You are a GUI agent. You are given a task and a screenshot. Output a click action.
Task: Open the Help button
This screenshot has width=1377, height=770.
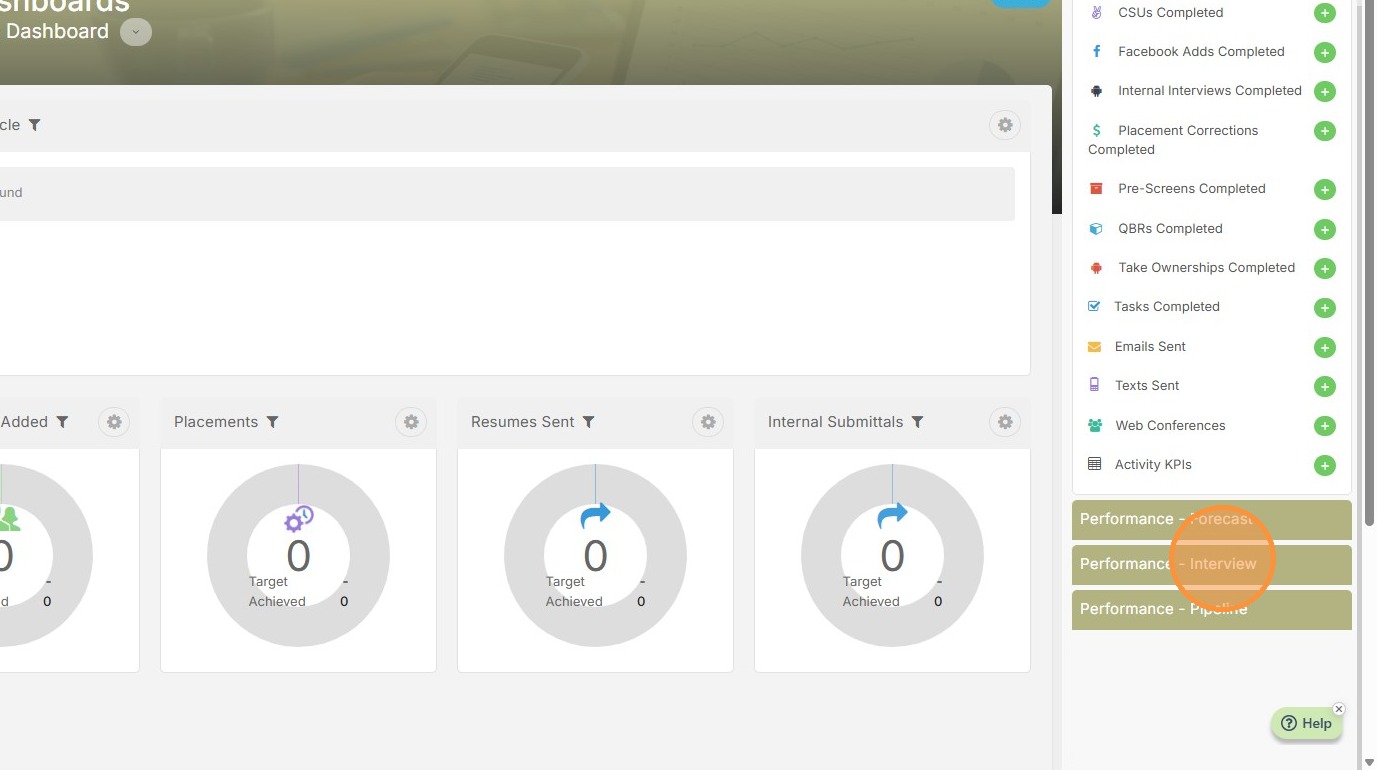coord(1306,724)
